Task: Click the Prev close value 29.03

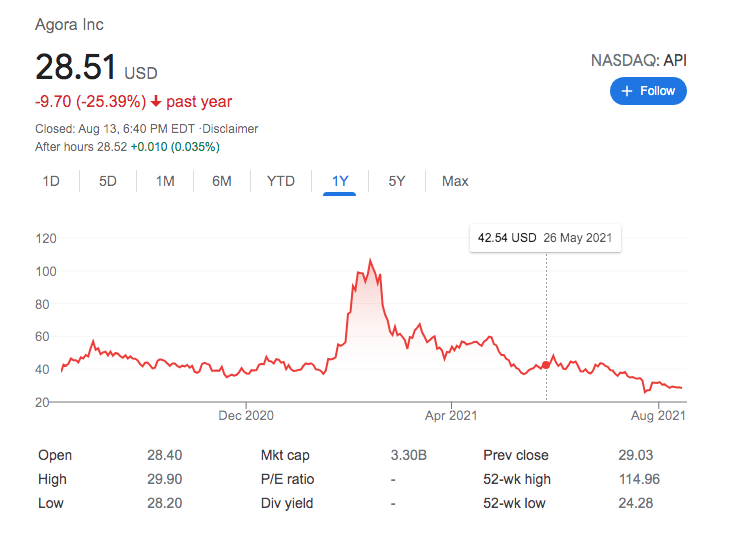Action: (x=636, y=455)
